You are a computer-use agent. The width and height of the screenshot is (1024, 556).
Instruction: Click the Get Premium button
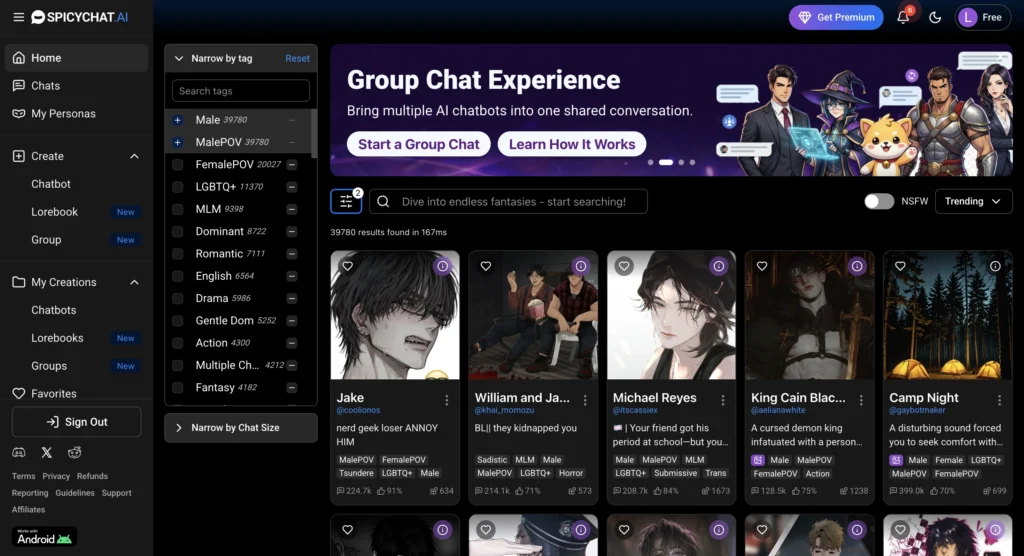pos(836,18)
